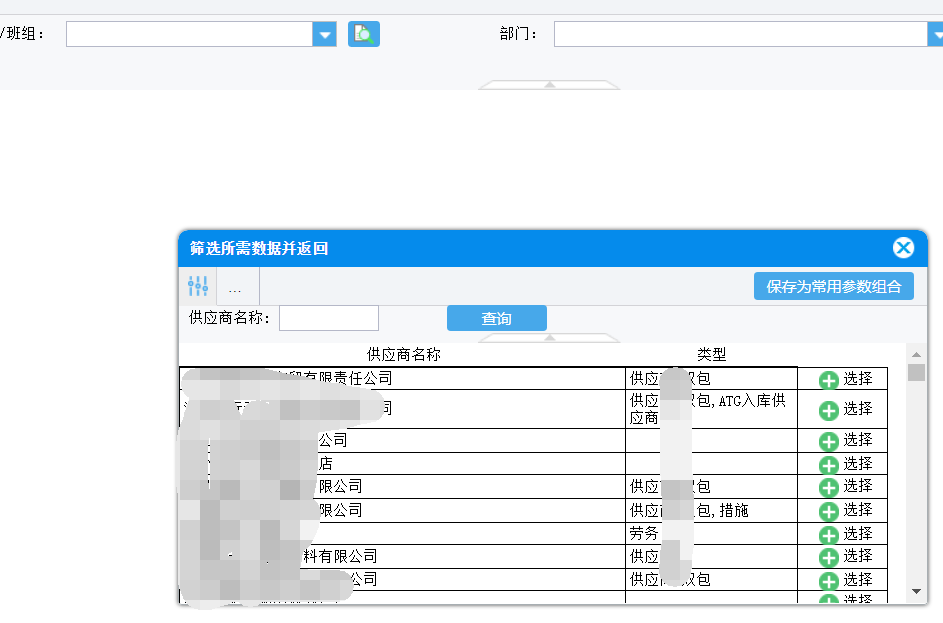Click 选择 in the 措施 type row

(846, 511)
